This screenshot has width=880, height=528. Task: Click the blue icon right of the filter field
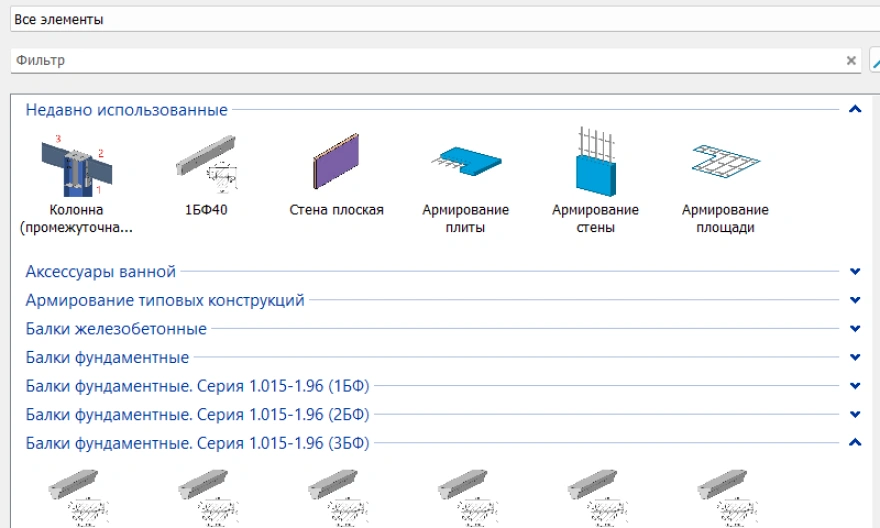[875, 61]
